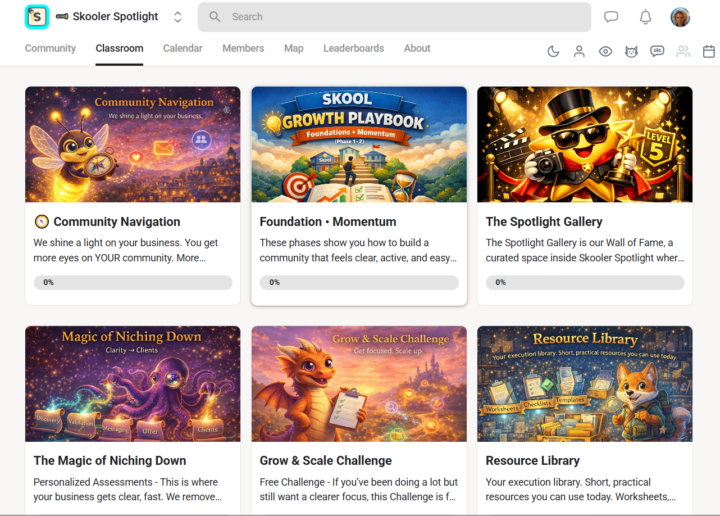Click the cat face icon
This screenshot has width=720, height=516.
coord(631,51)
